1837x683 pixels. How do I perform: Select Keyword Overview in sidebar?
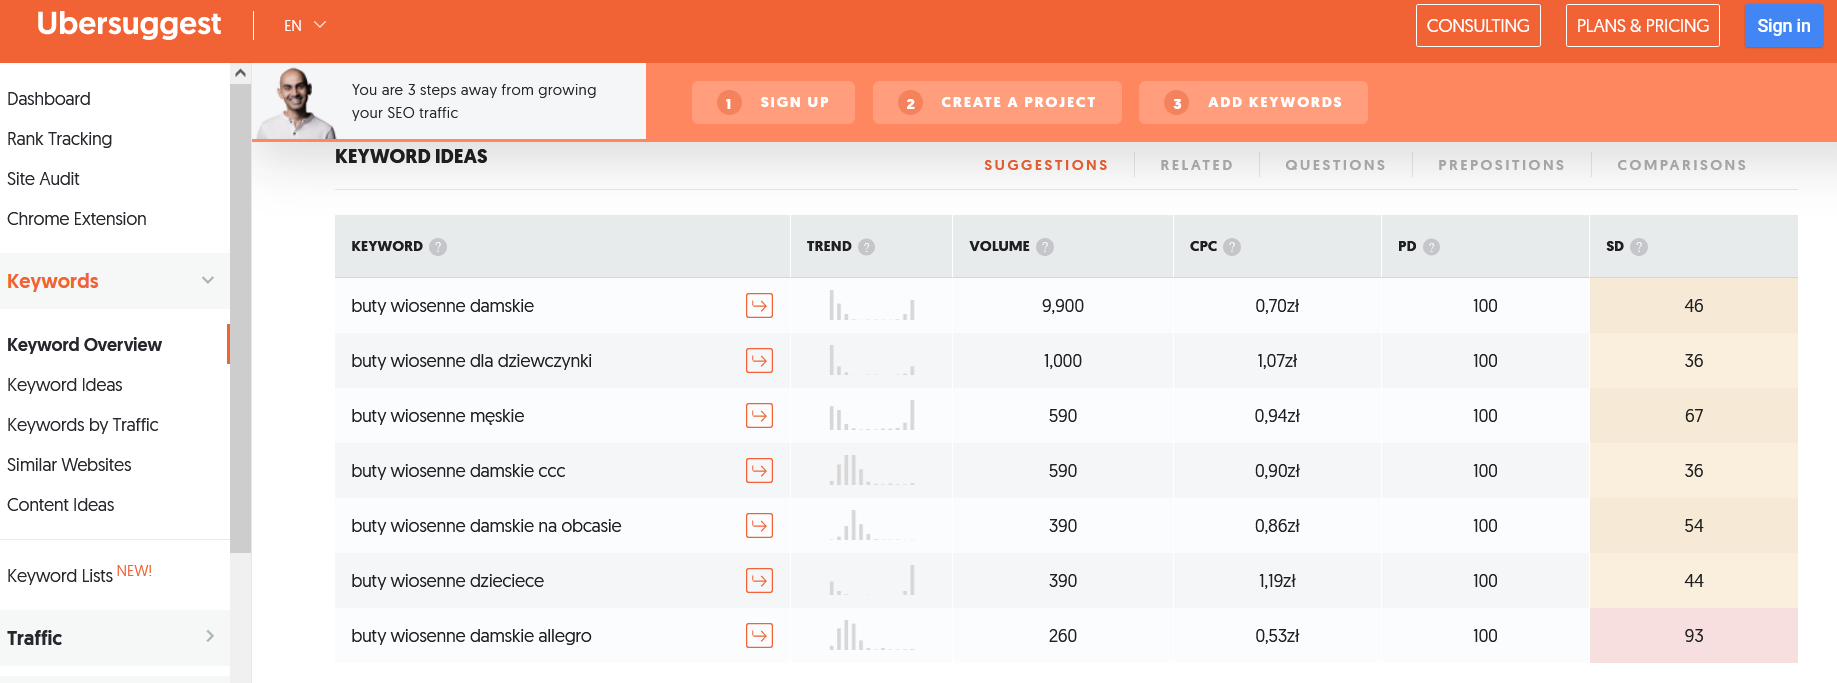[x=84, y=345]
